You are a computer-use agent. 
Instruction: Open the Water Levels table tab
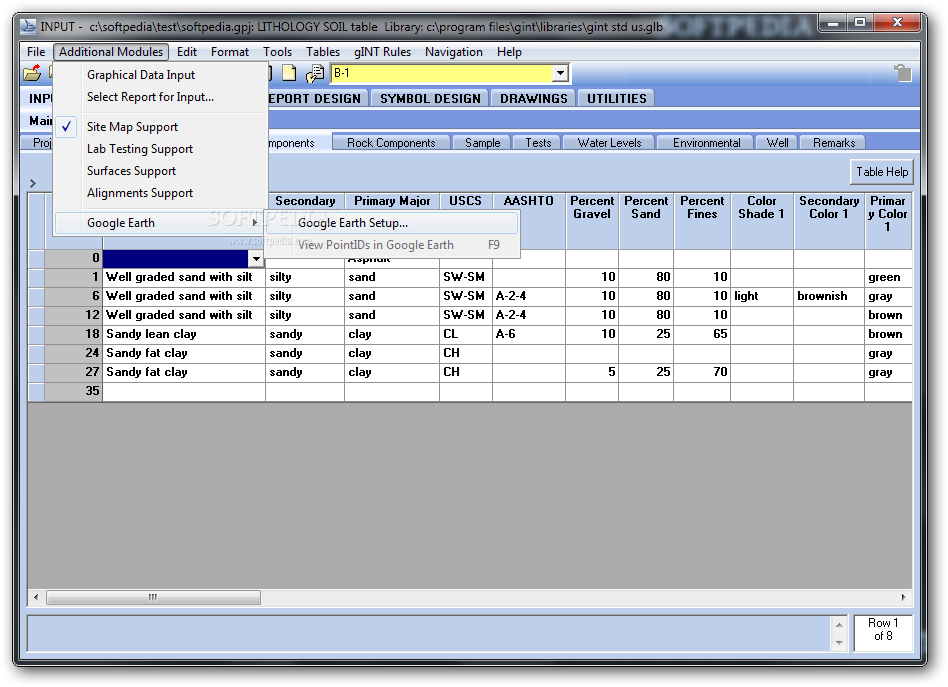click(609, 143)
